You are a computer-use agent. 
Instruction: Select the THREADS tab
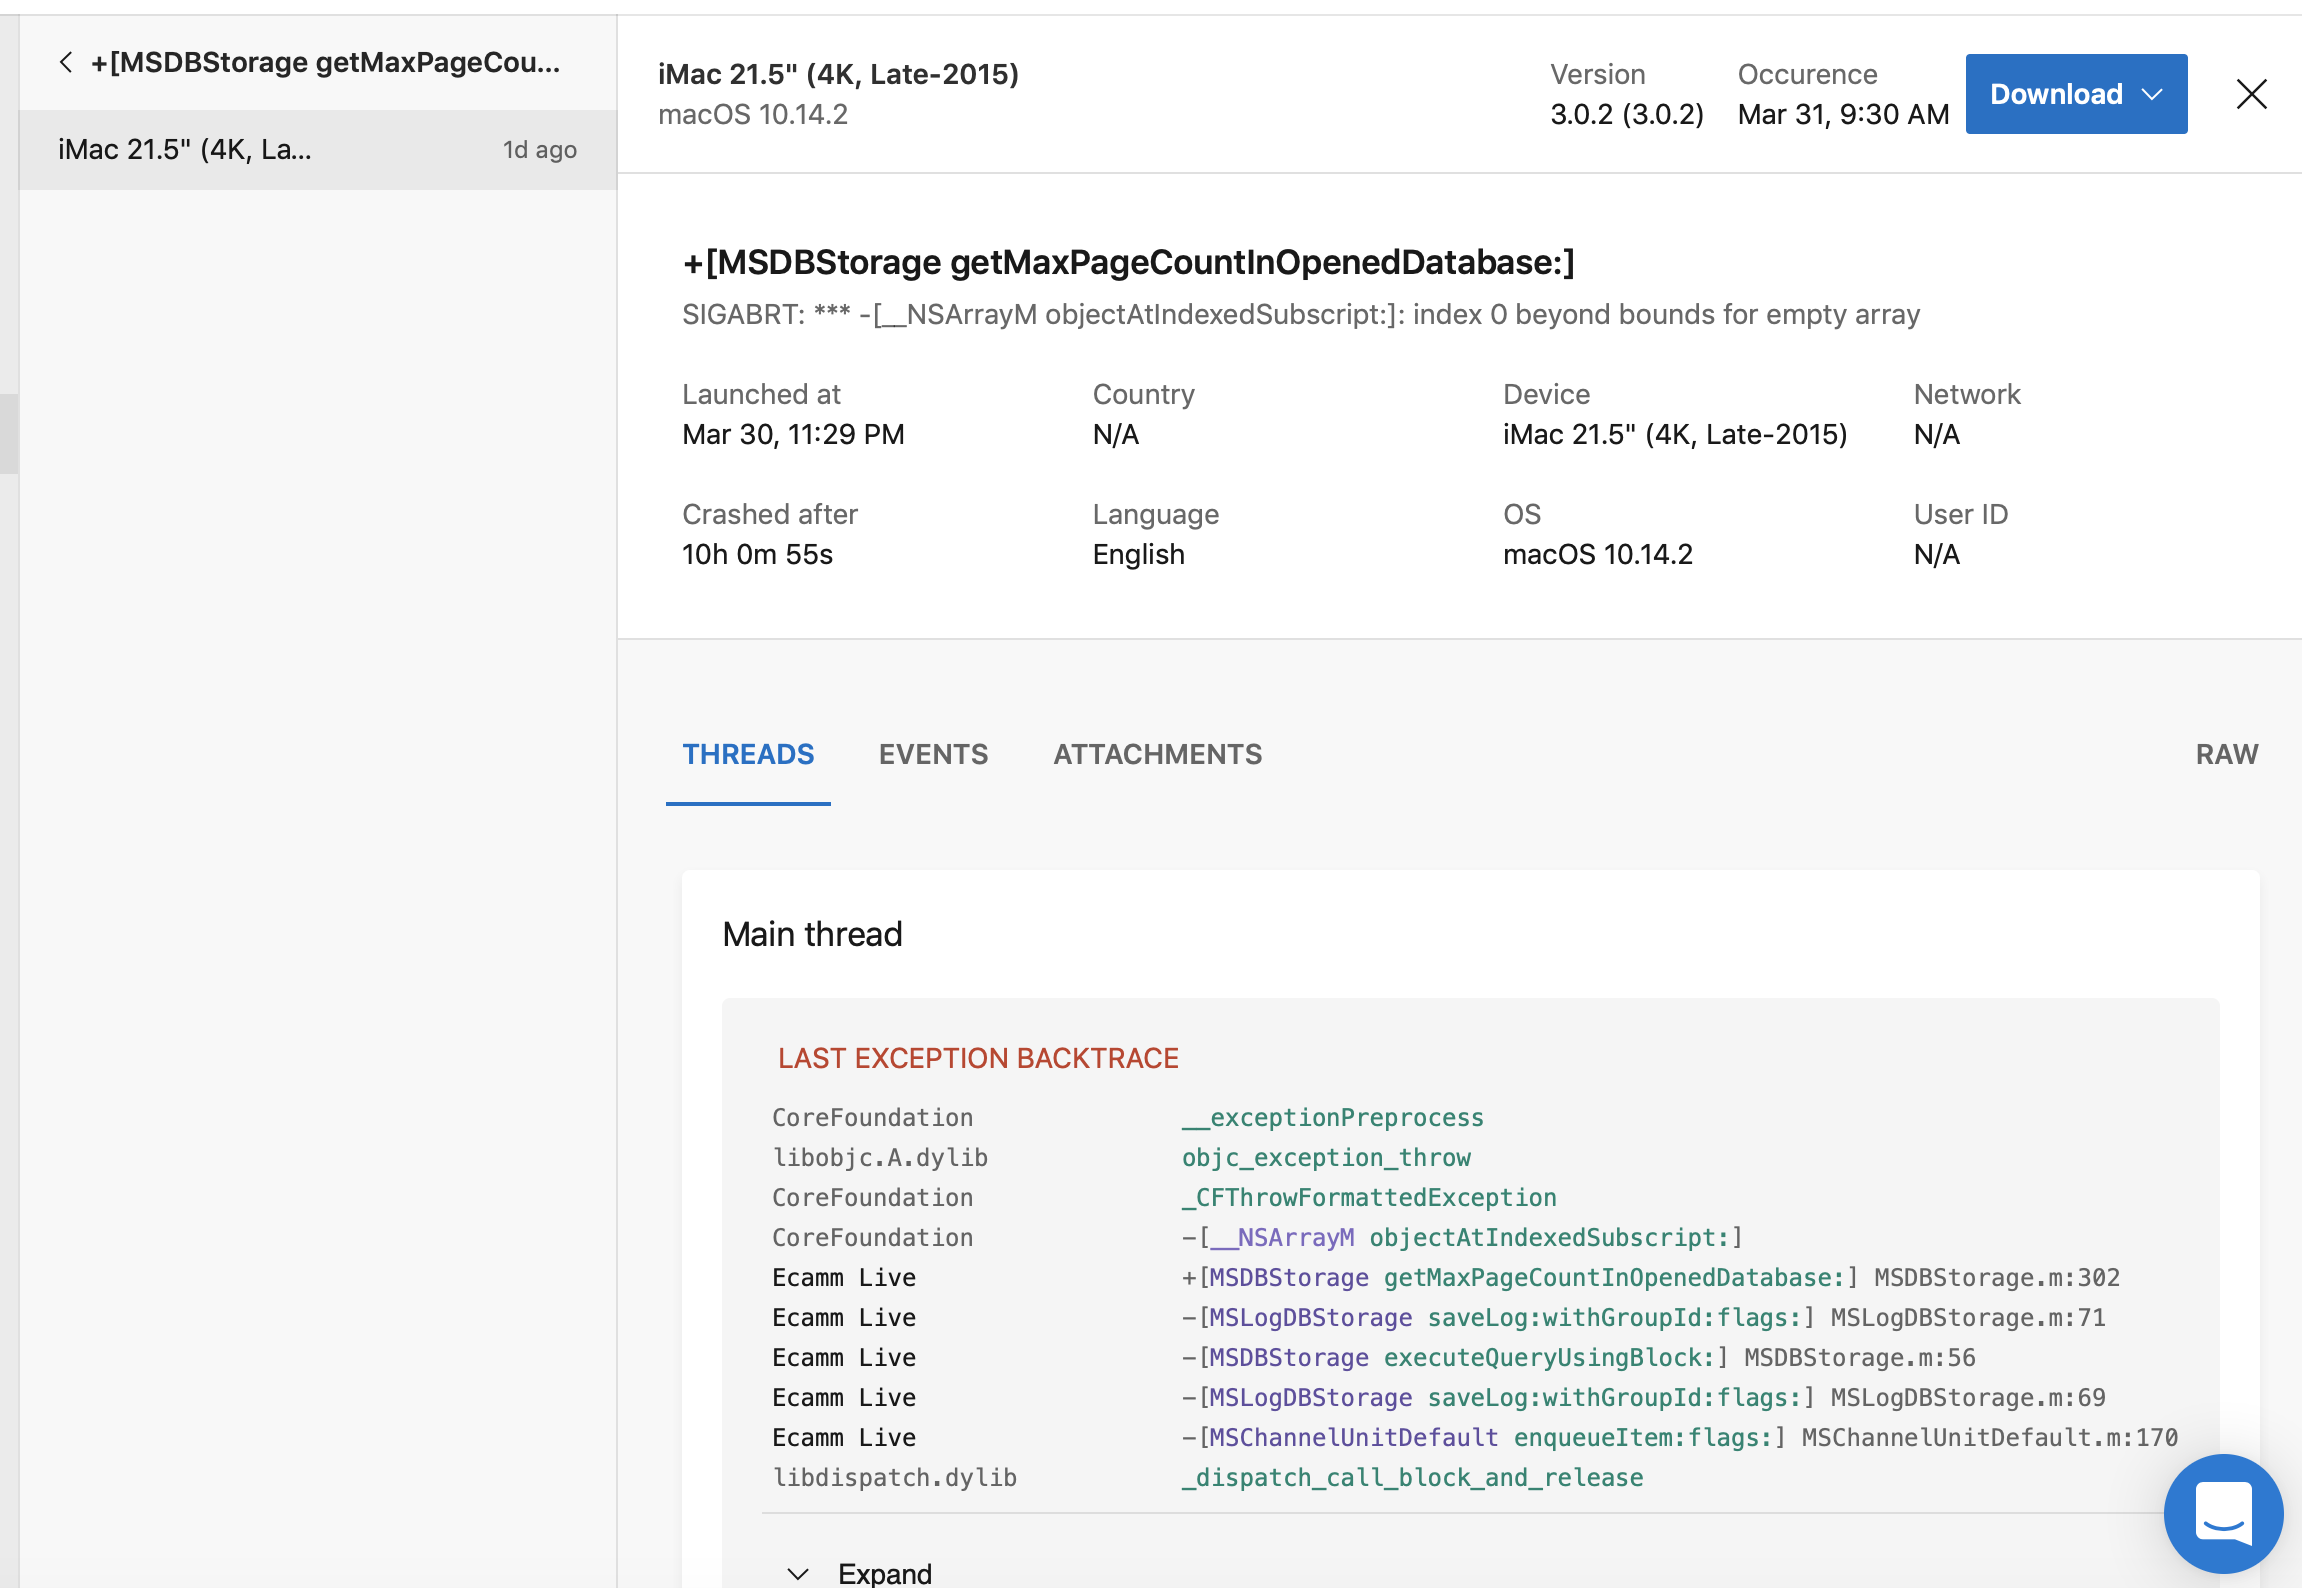coord(748,754)
